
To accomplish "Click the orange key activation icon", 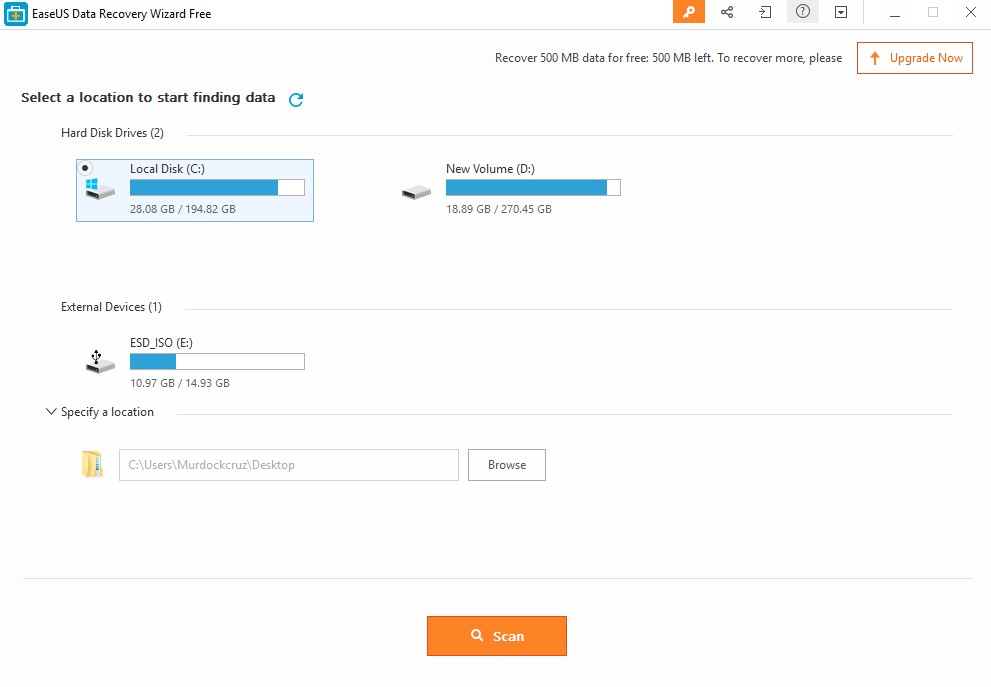I will [x=688, y=12].
